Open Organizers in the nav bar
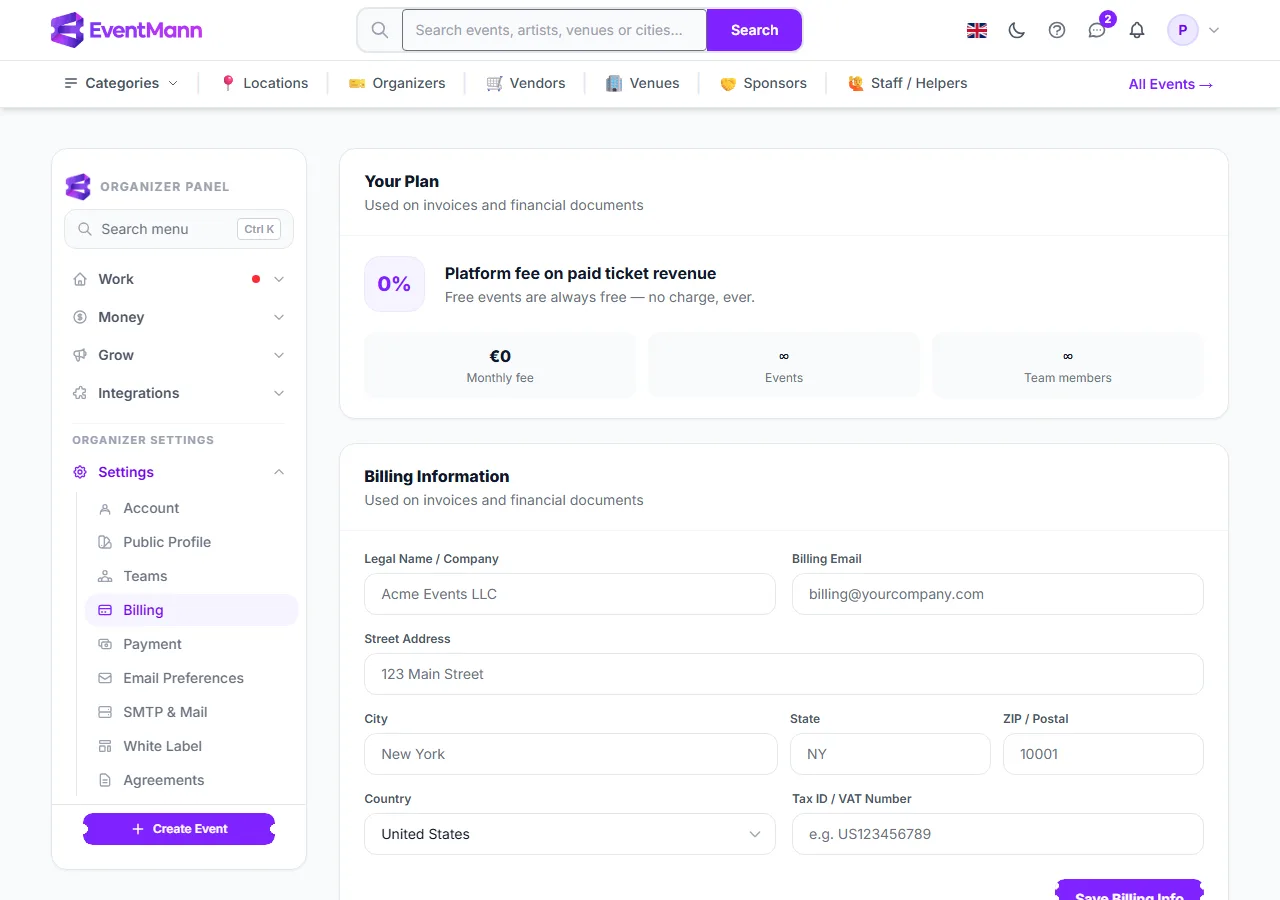Screen dimensions: 1280x900 pyautogui.click(x=396, y=83)
